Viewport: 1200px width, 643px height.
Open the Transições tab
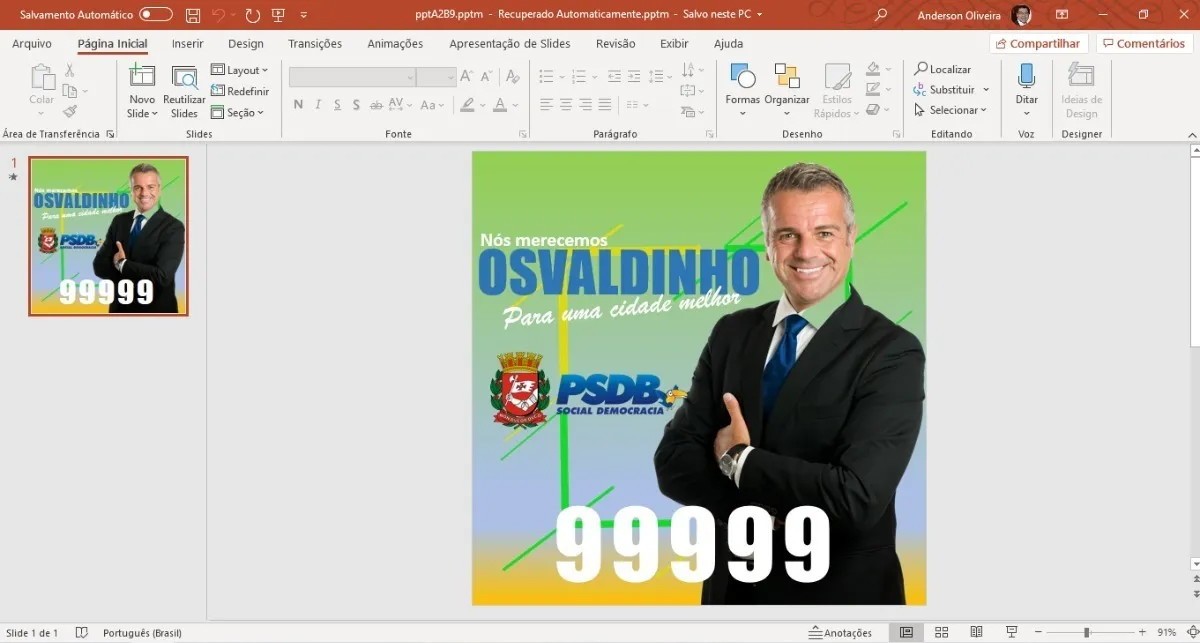coord(315,44)
